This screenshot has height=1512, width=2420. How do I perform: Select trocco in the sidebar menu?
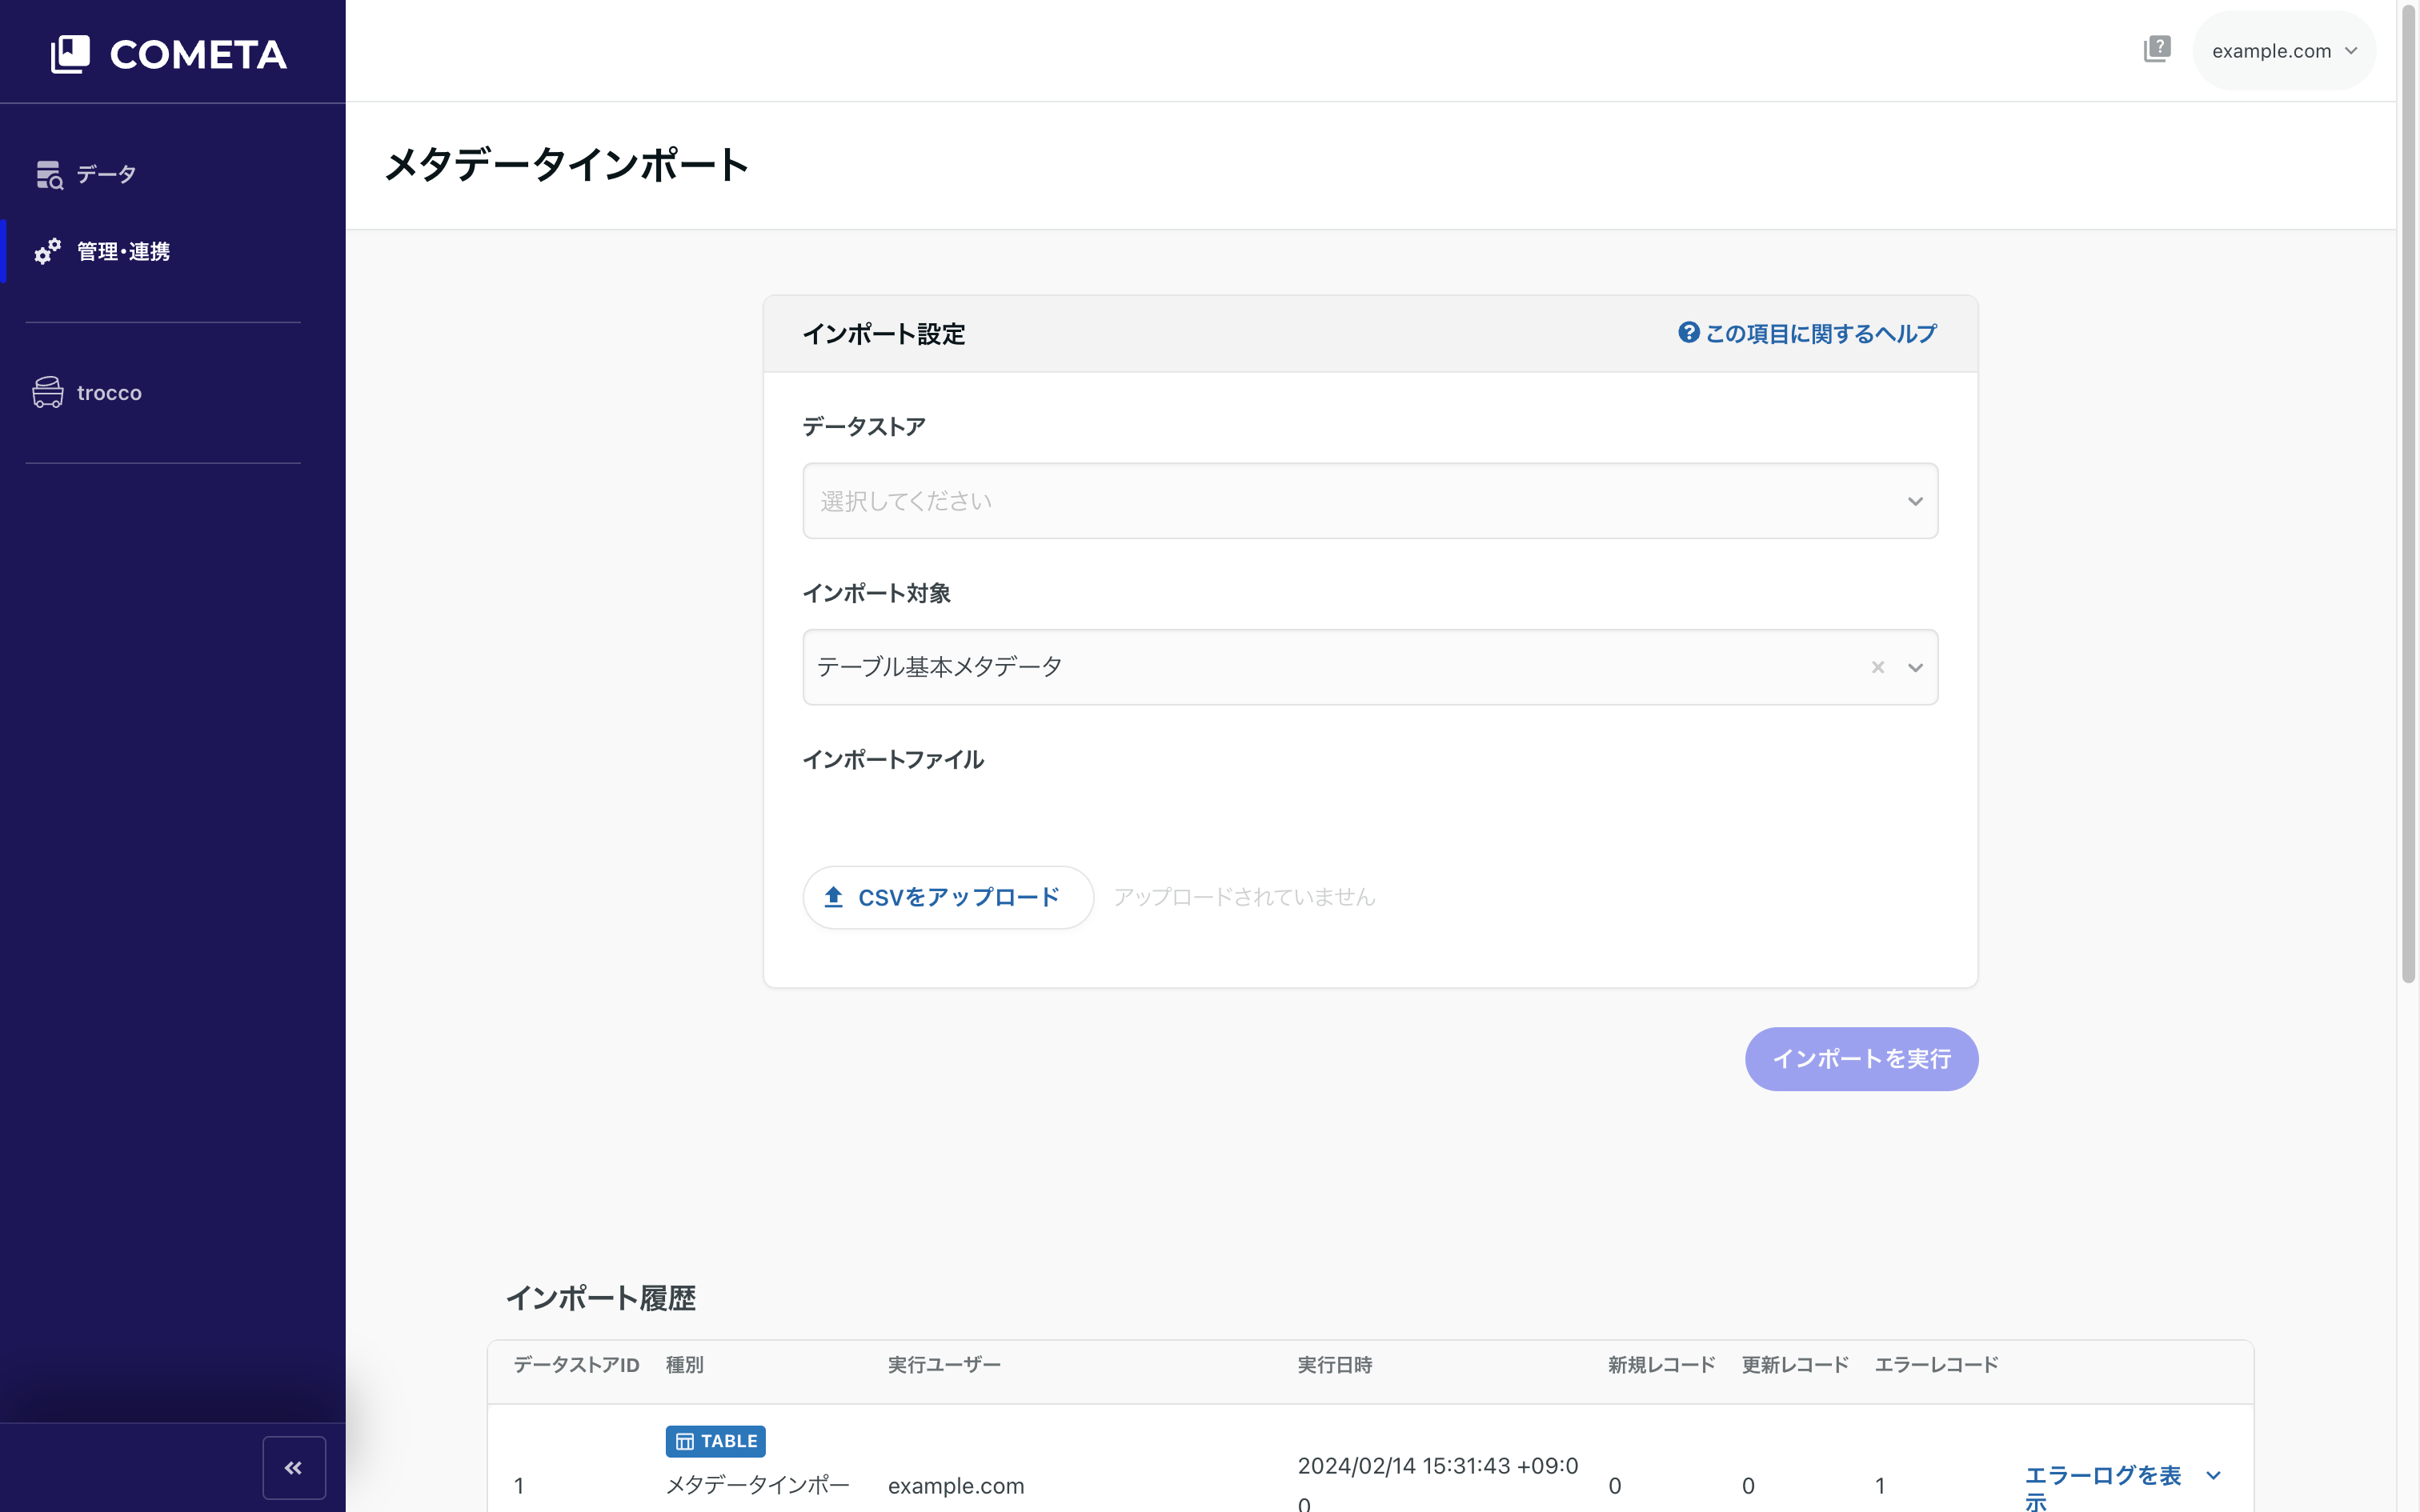click(x=109, y=393)
